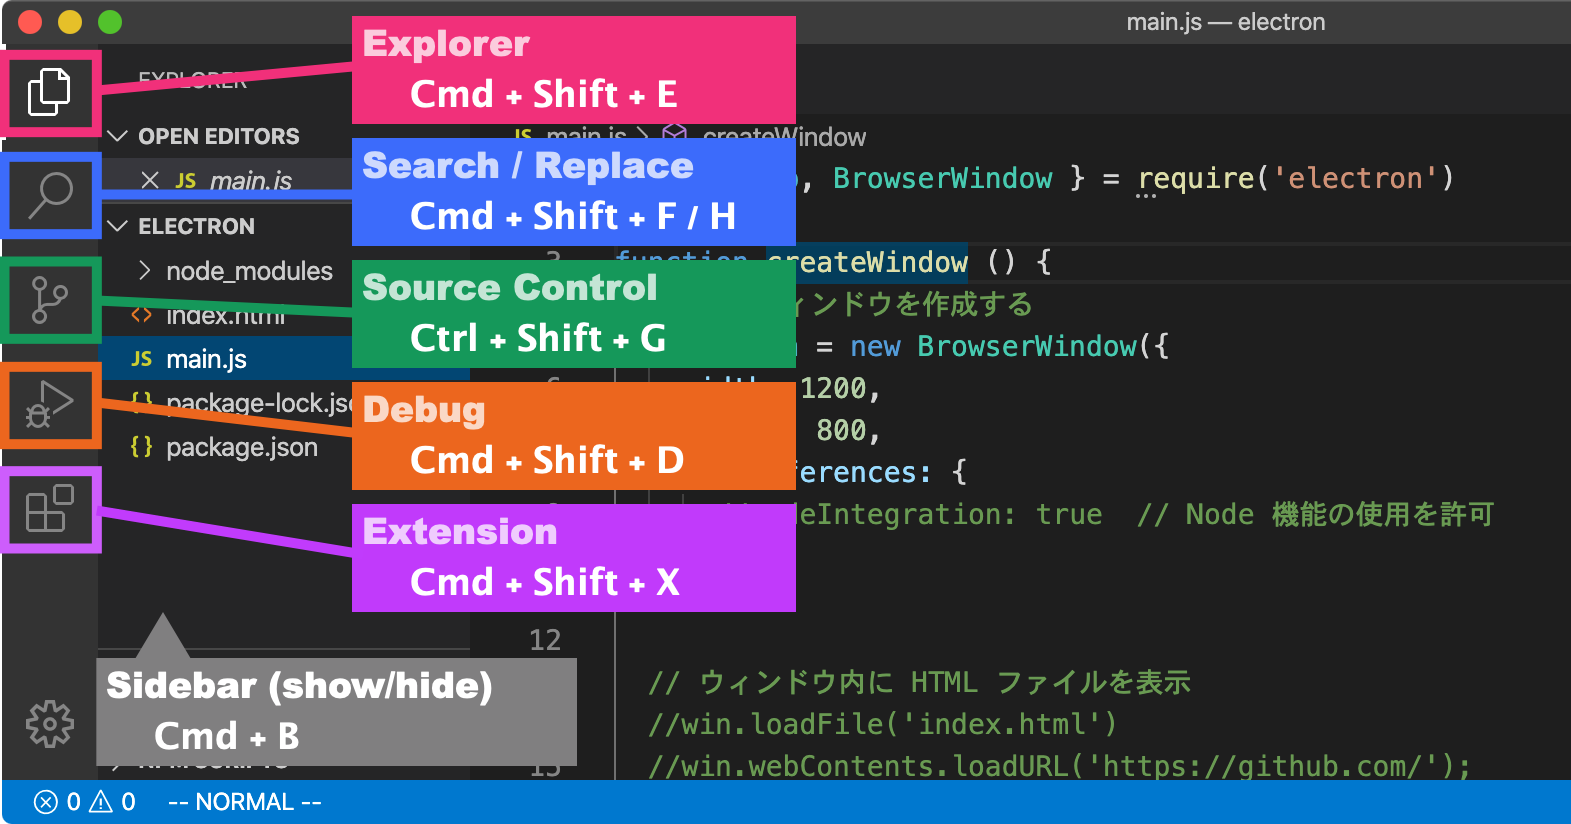Click the macOS yellow minimize window button
1571x824 pixels.
point(70,22)
